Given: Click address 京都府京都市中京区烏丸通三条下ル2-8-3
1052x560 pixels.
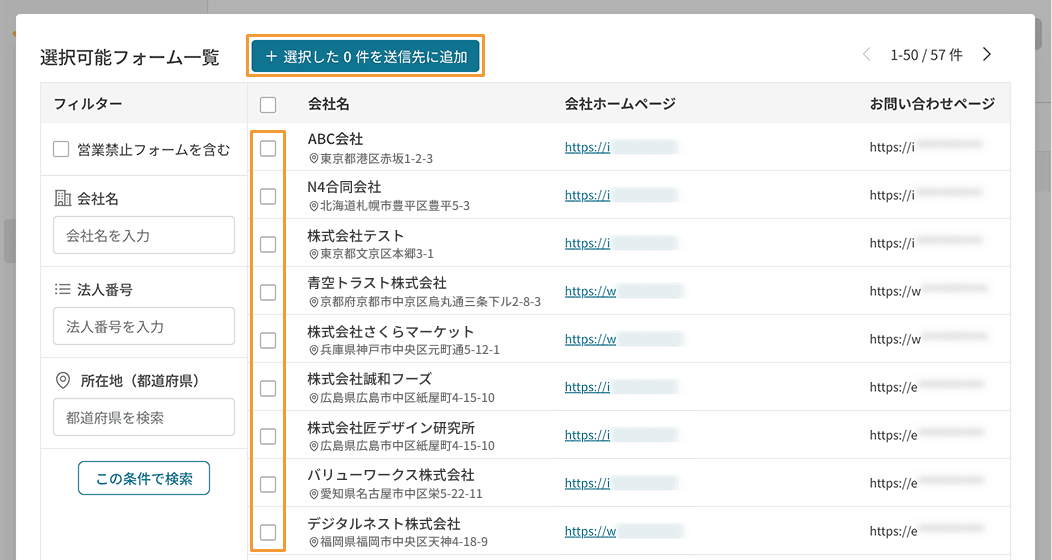Looking at the screenshot, I should [430, 302].
